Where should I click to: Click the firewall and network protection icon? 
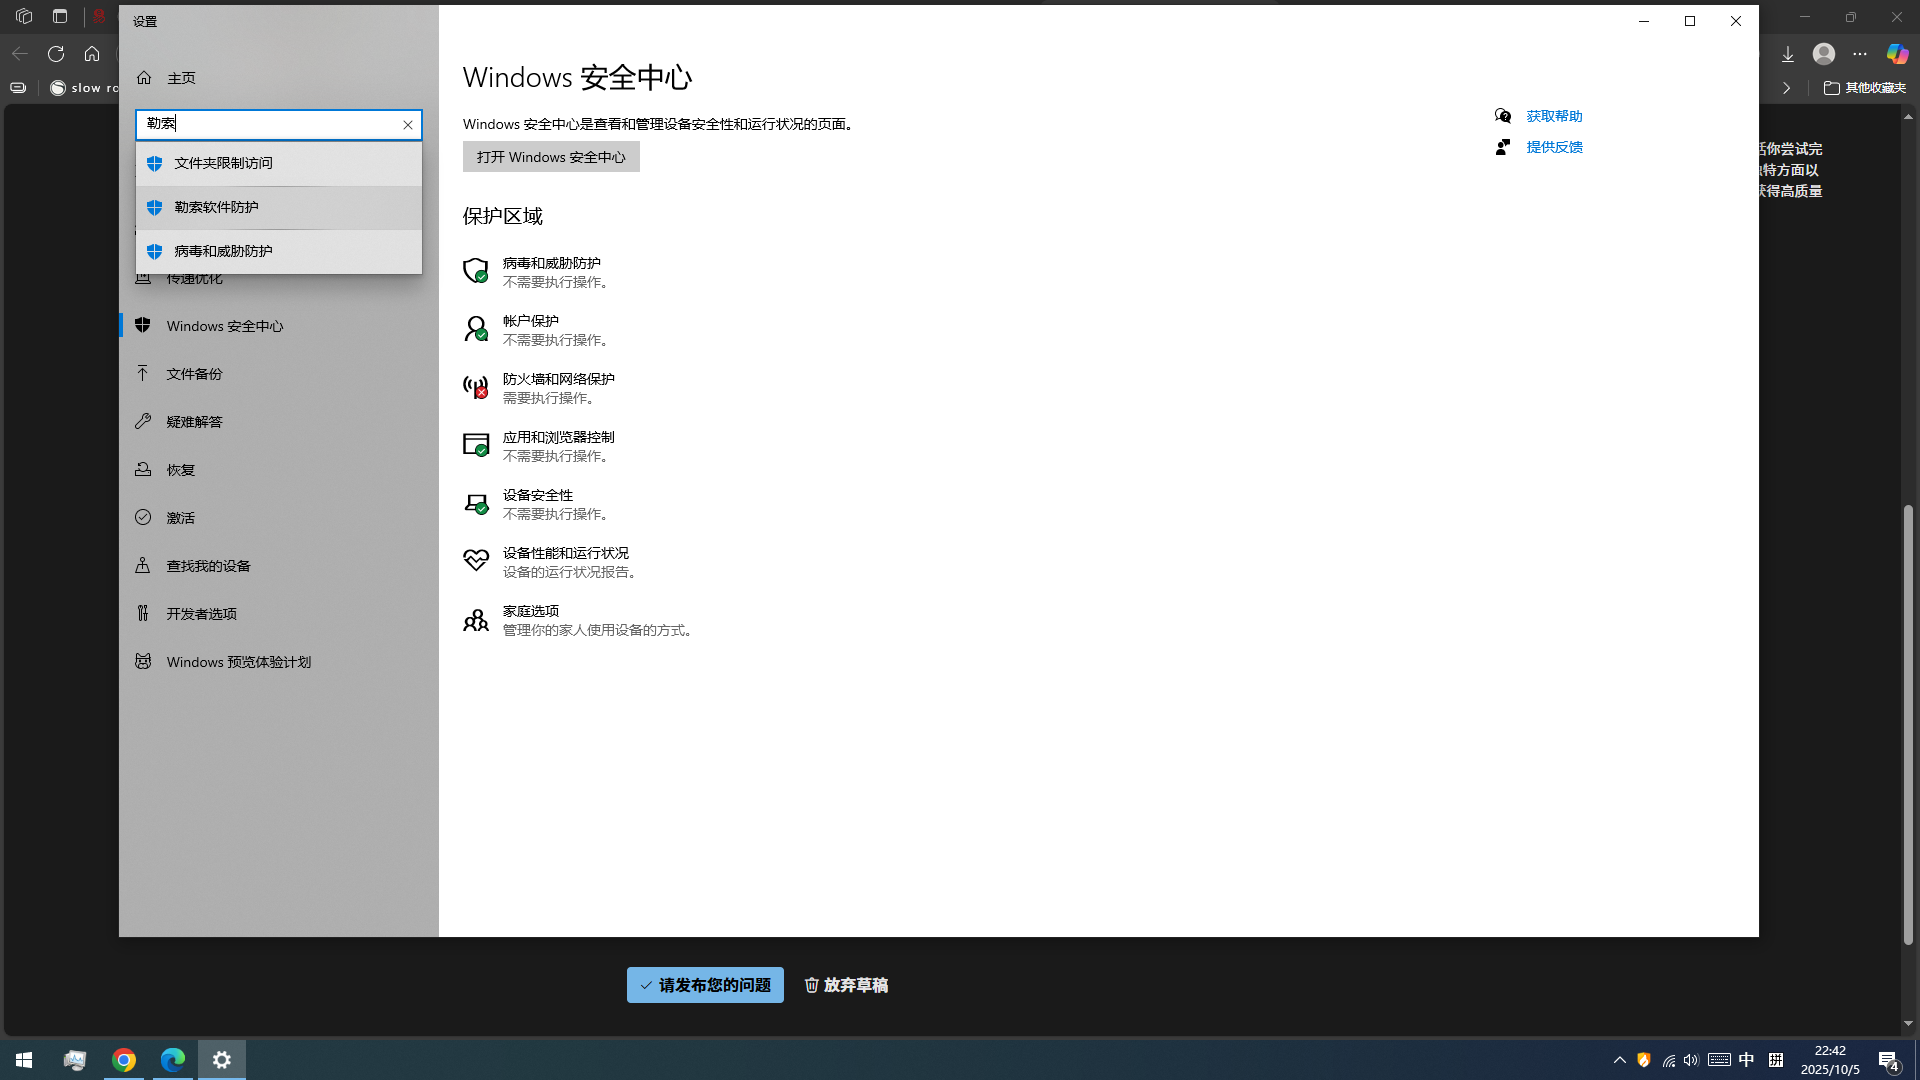pos(475,387)
